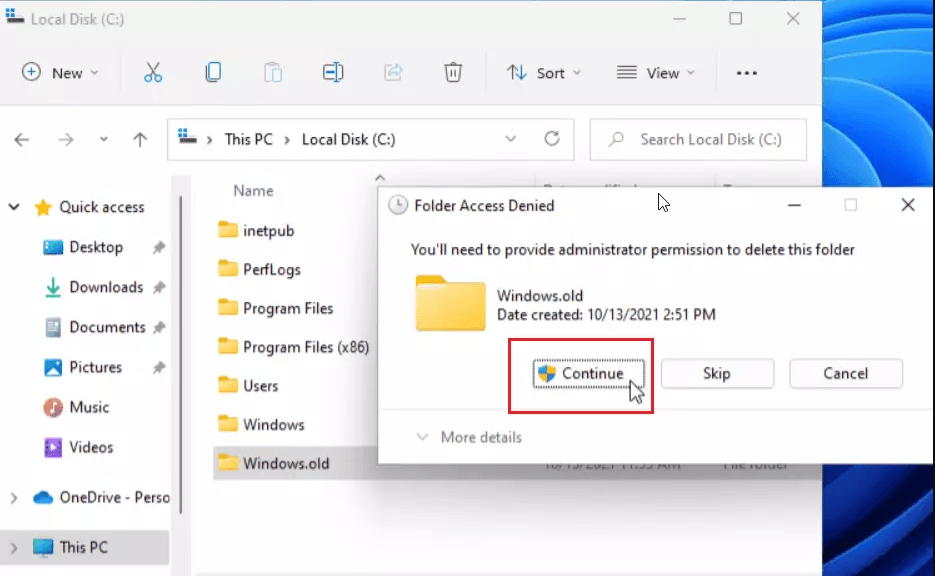The height and width of the screenshot is (576, 935).
Task: Click Local Disk (C:) breadcrumb segment
Action: (348, 140)
